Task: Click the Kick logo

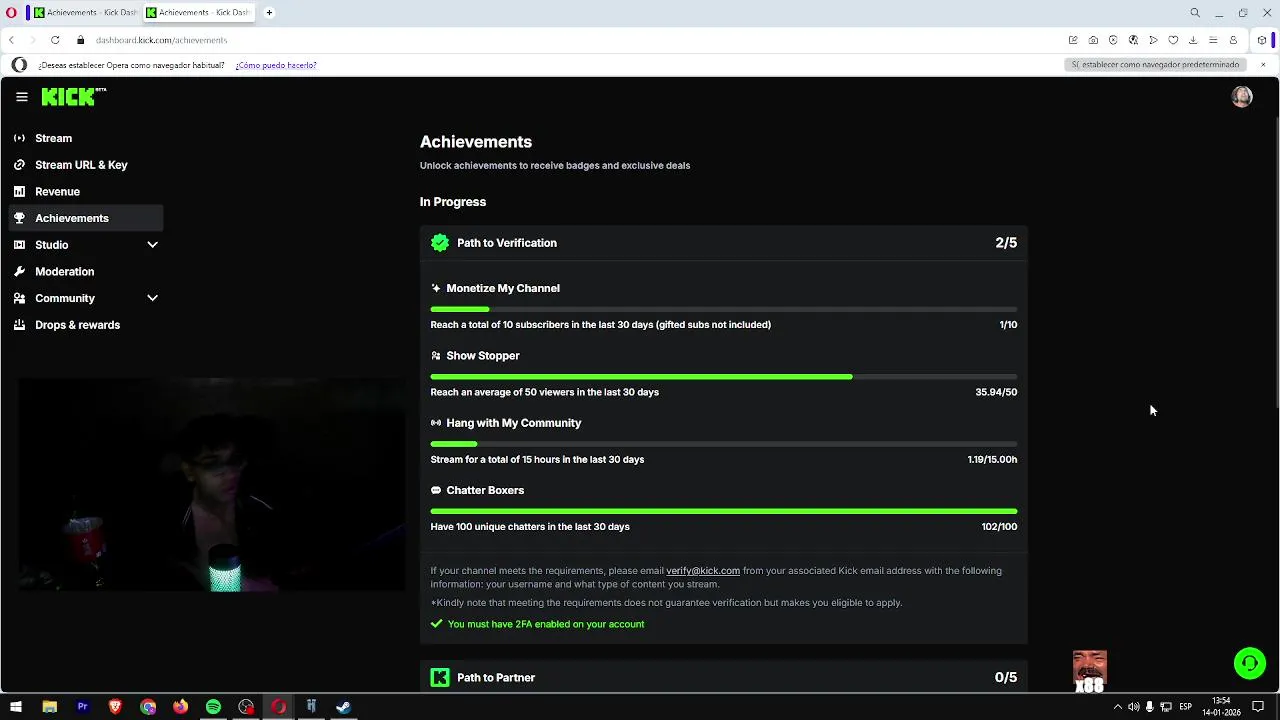Action: [x=73, y=97]
